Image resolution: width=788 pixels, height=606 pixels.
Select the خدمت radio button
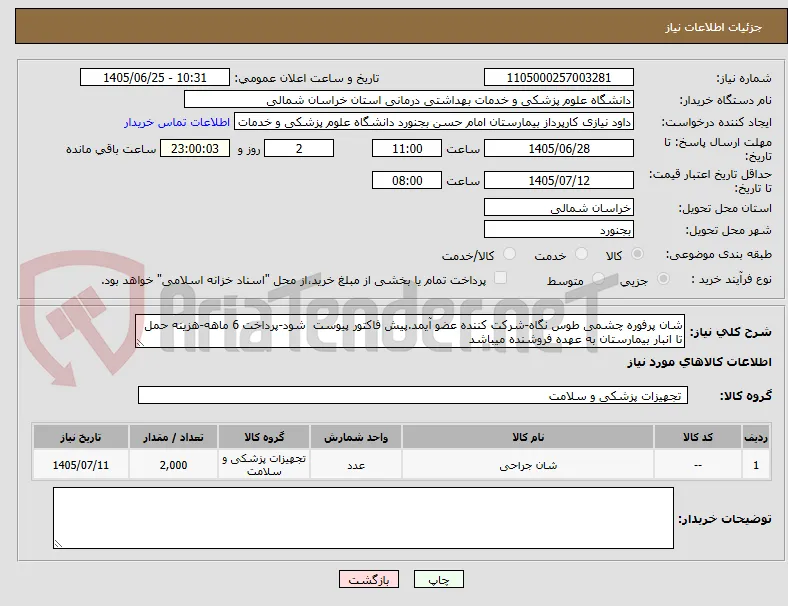tap(581, 254)
